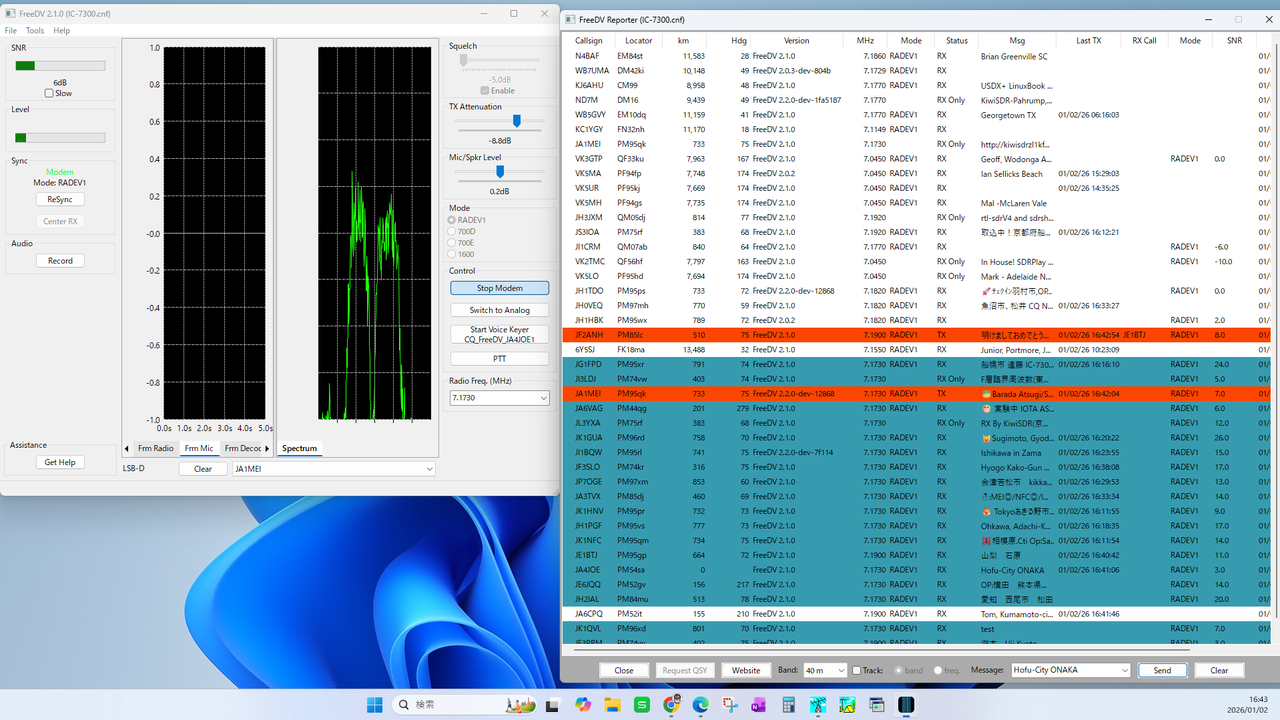Show more plot tabs with right arrow
The height and width of the screenshot is (720, 1280).
[x=267, y=448]
